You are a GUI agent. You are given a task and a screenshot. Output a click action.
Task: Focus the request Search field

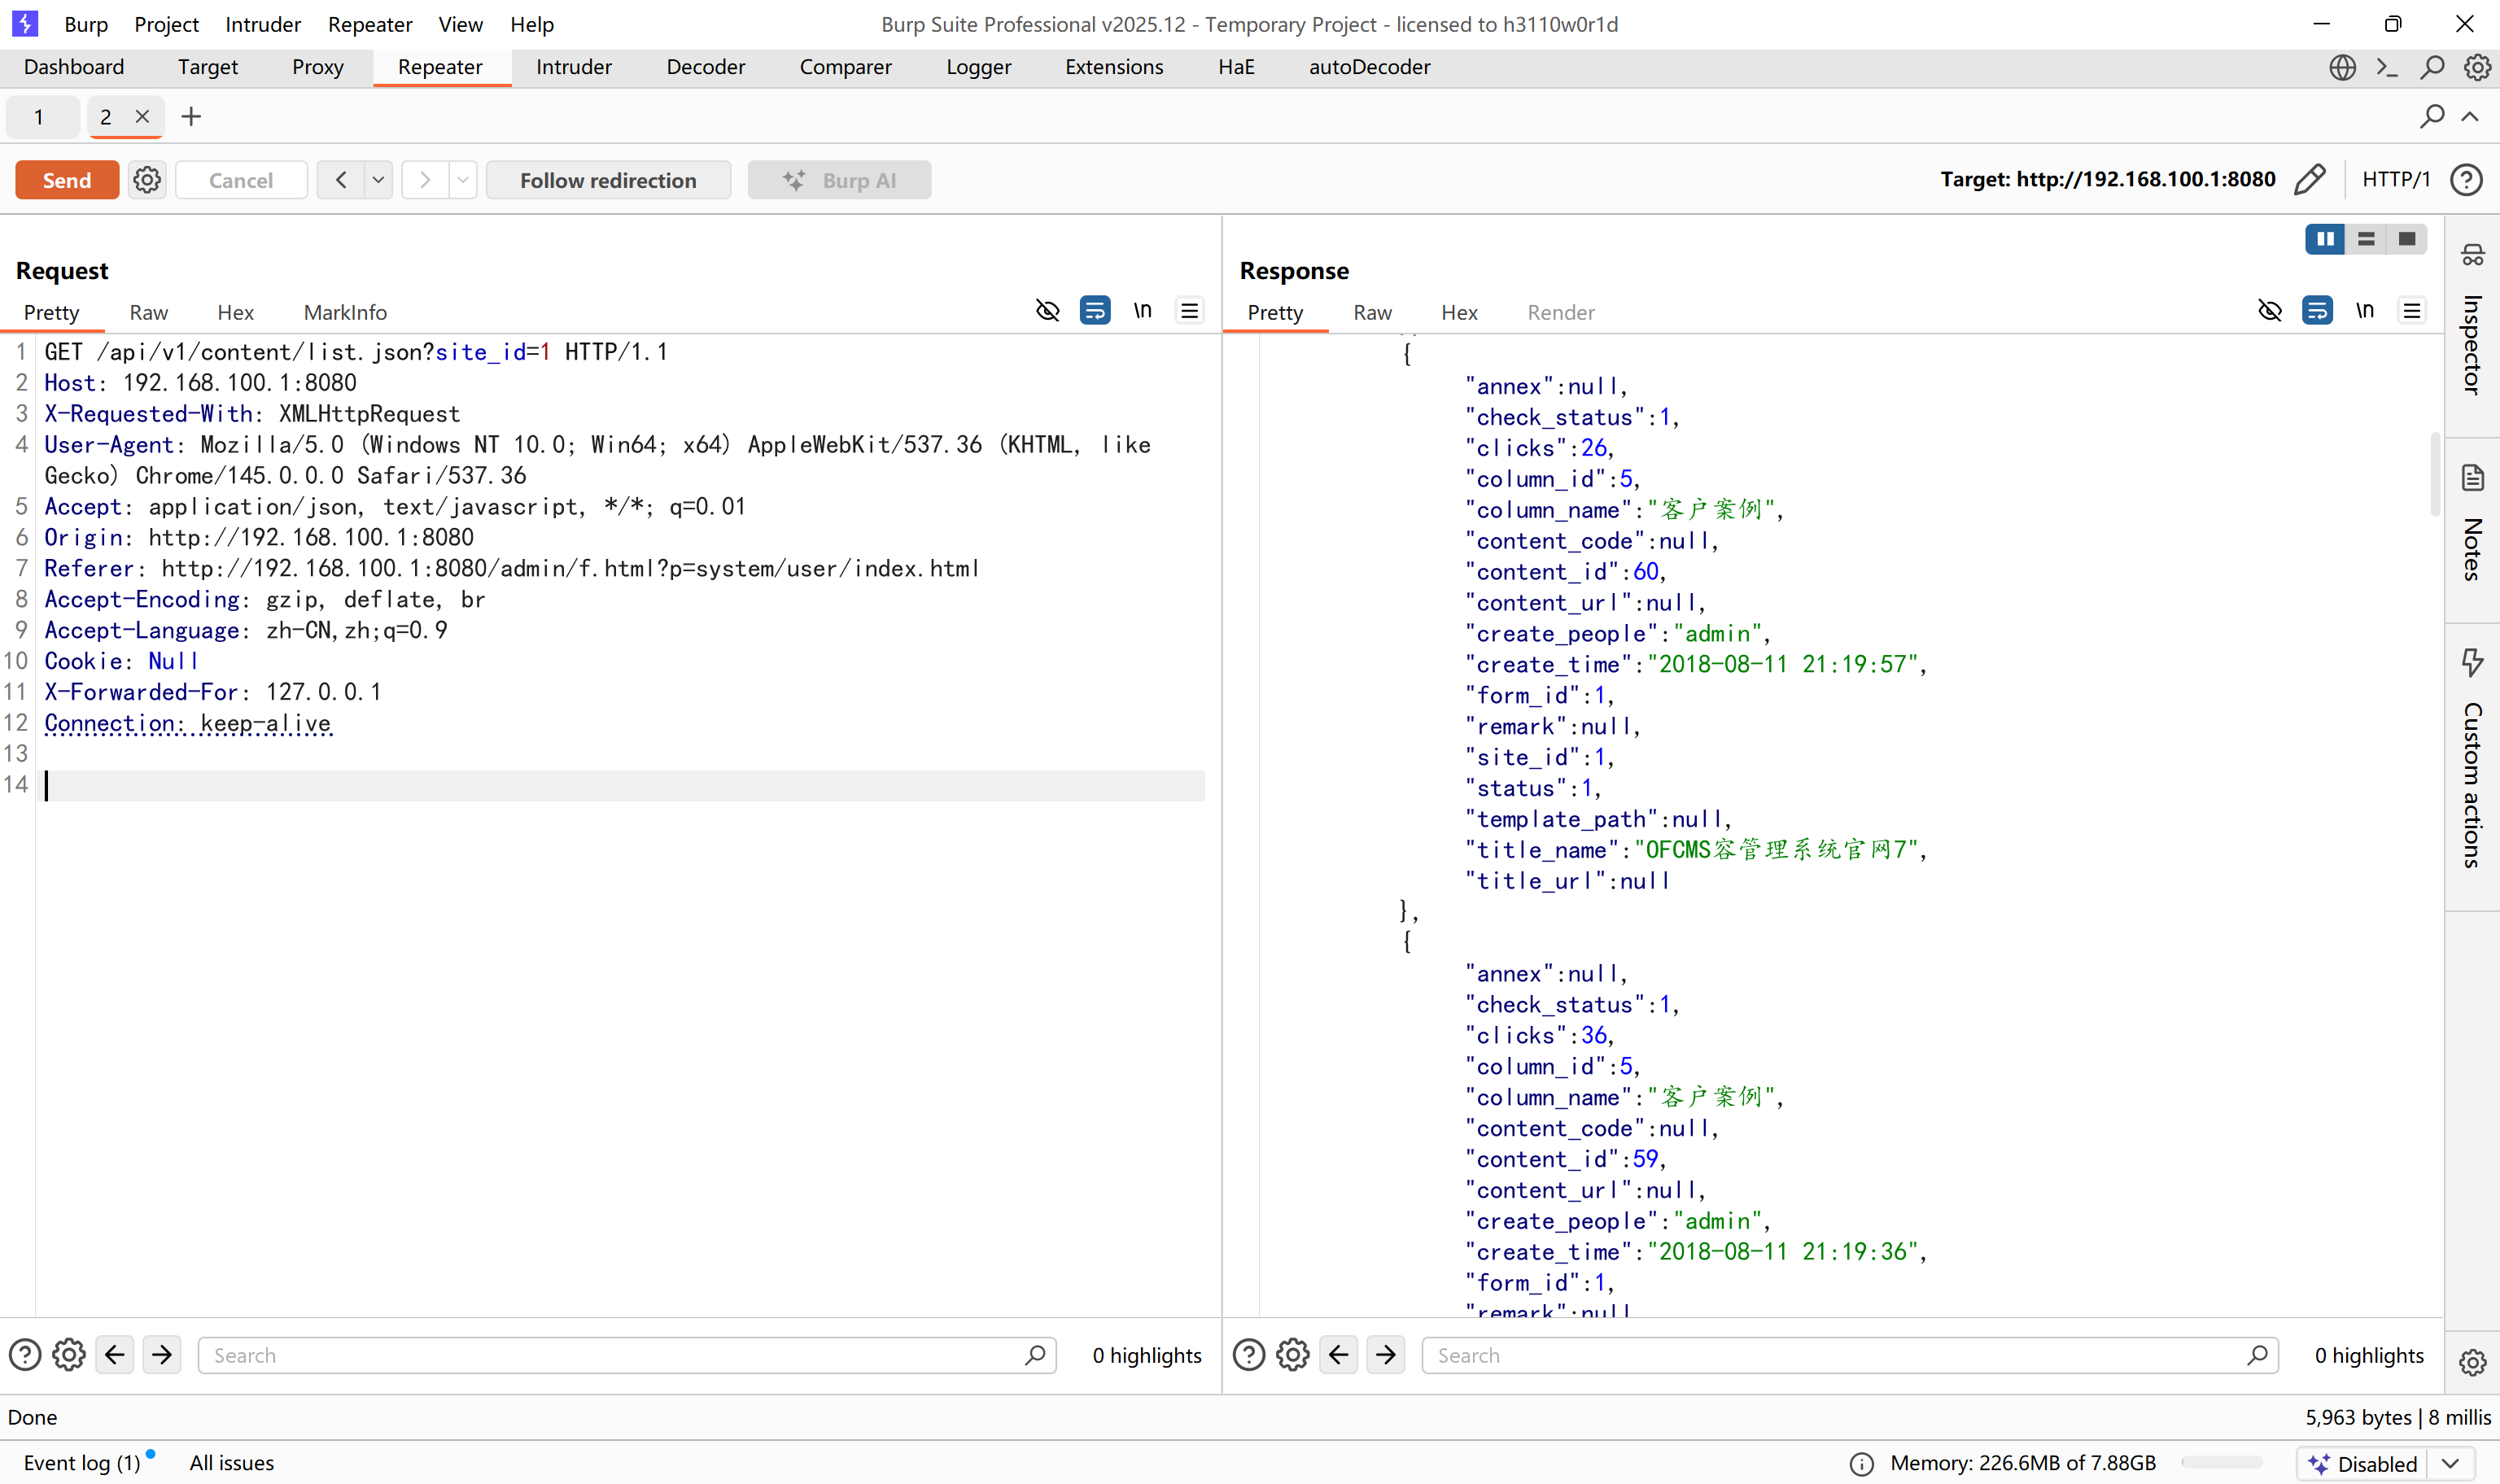[627, 1355]
